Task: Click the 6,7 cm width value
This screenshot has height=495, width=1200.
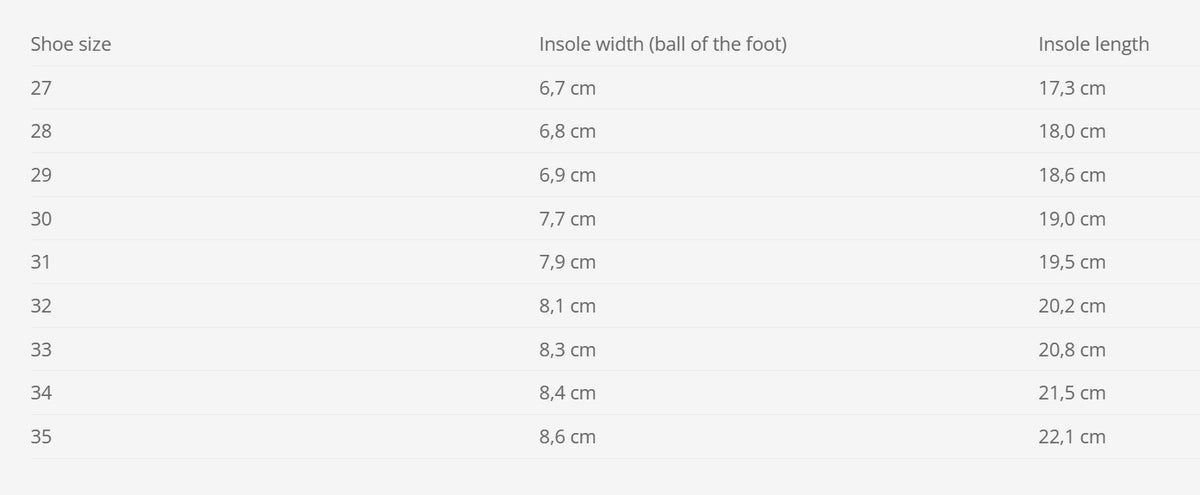Action: tap(567, 88)
